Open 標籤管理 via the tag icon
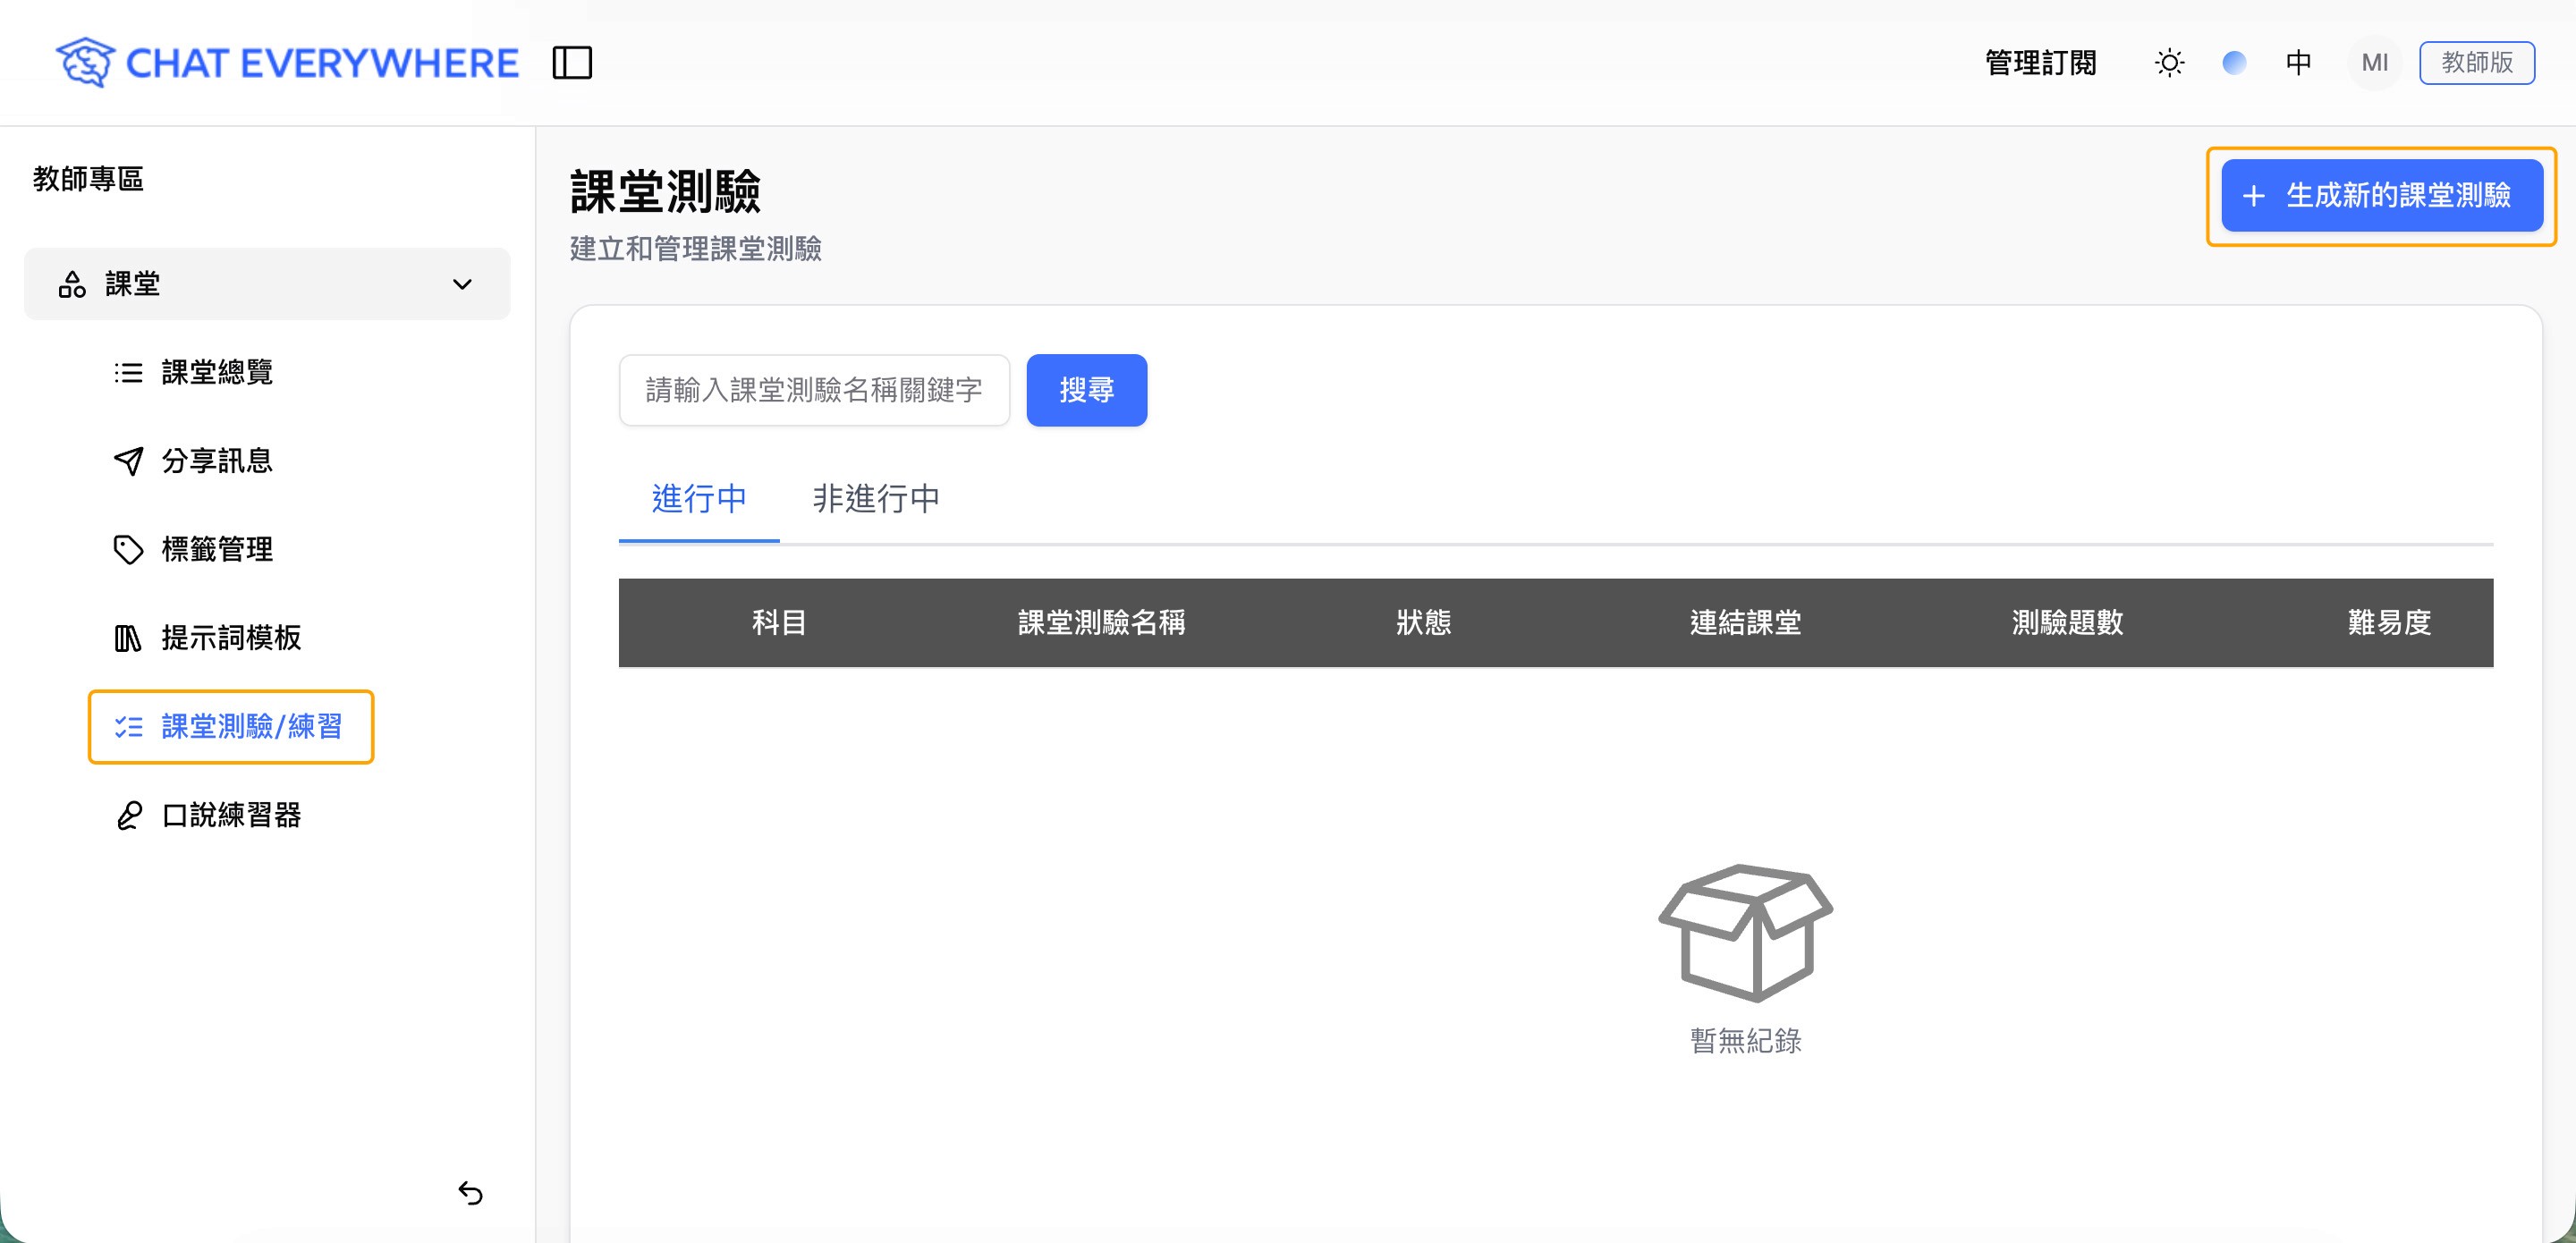This screenshot has height=1243, width=2576. [129, 549]
